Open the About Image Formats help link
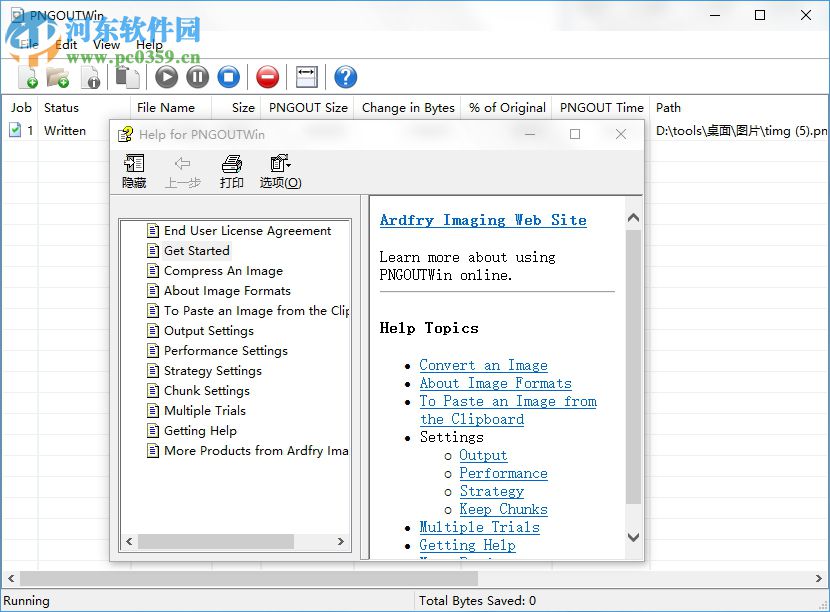 (495, 383)
